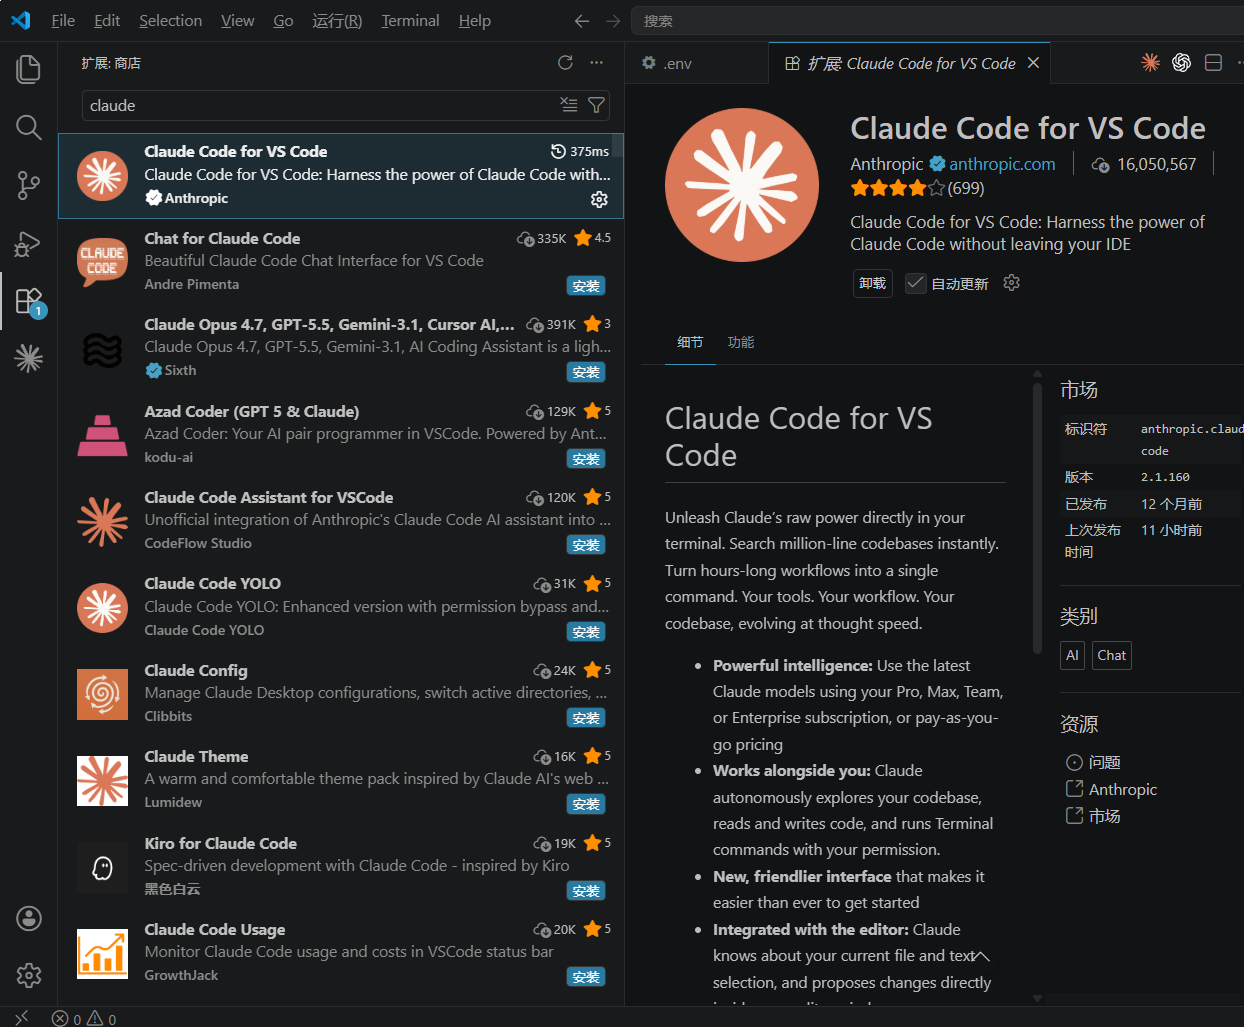Open the extension search filter menu
This screenshot has height=1027, width=1244.
[x=597, y=105]
